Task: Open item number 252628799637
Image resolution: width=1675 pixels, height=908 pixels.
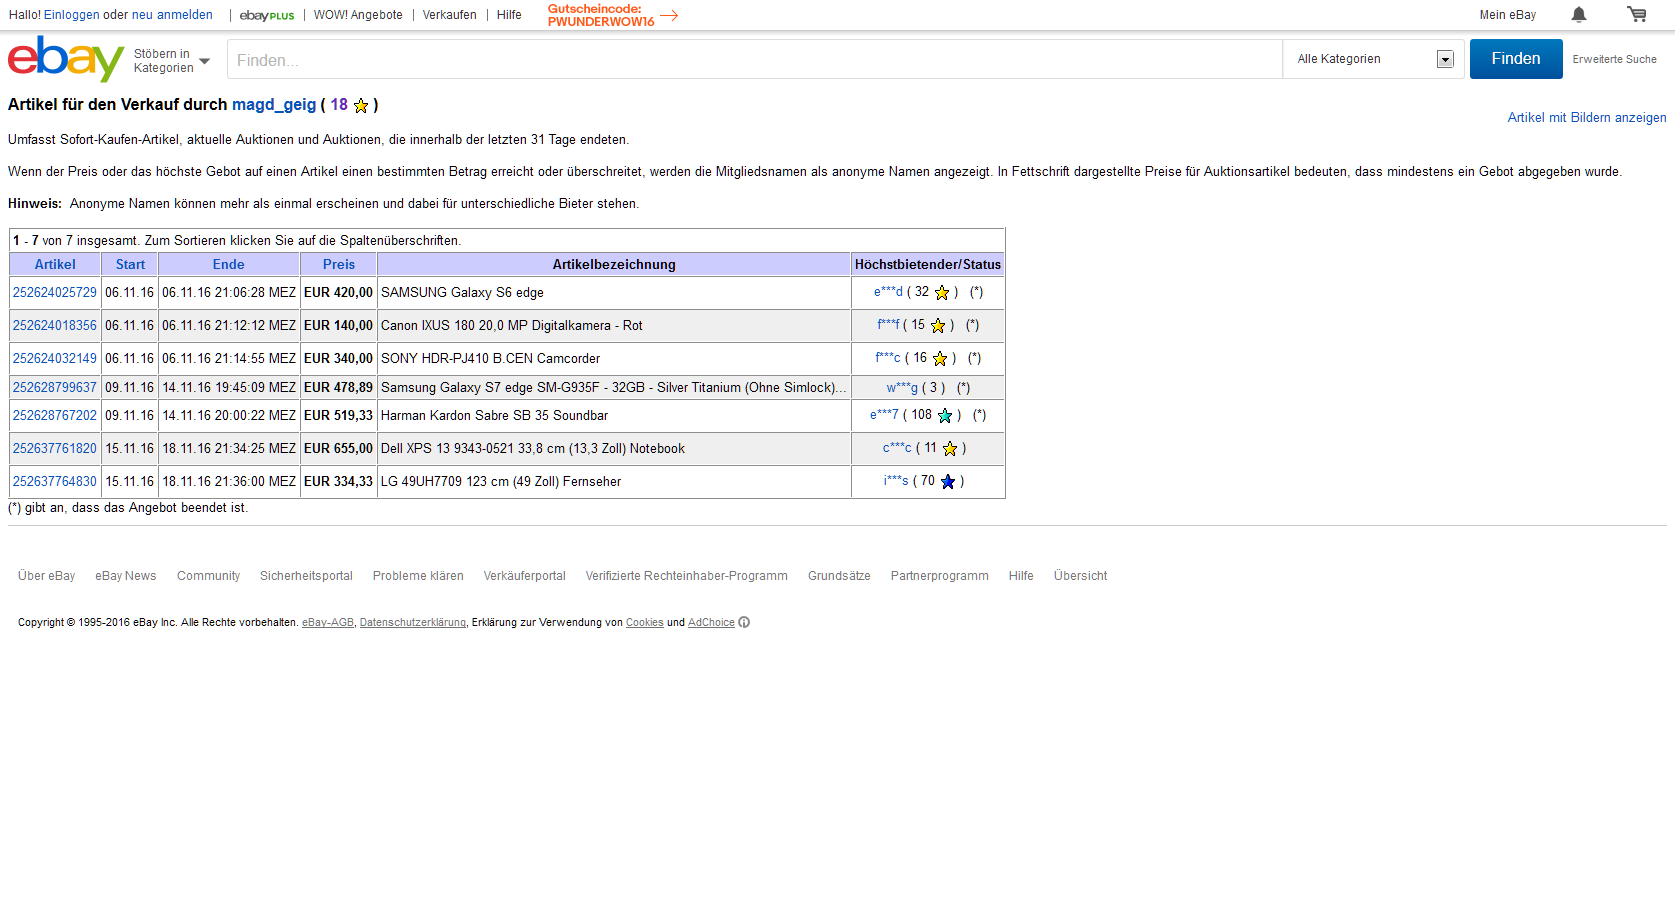Action: pyautogui.click(x=55, y=388)
